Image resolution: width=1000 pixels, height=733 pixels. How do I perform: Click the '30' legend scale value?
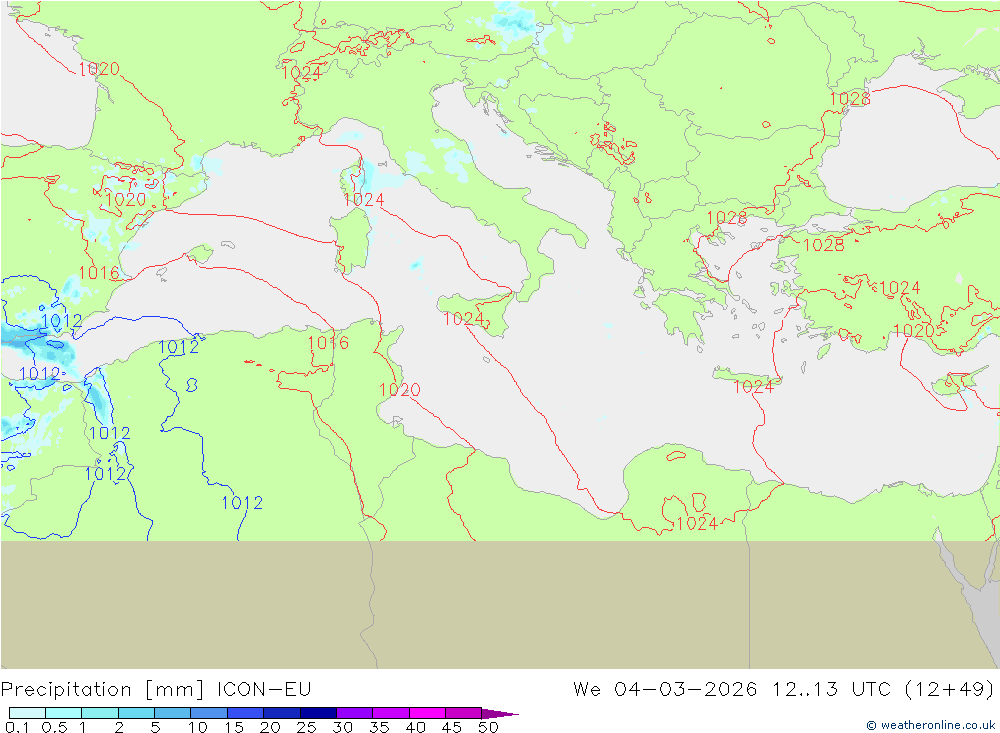(x=342, y=727)
